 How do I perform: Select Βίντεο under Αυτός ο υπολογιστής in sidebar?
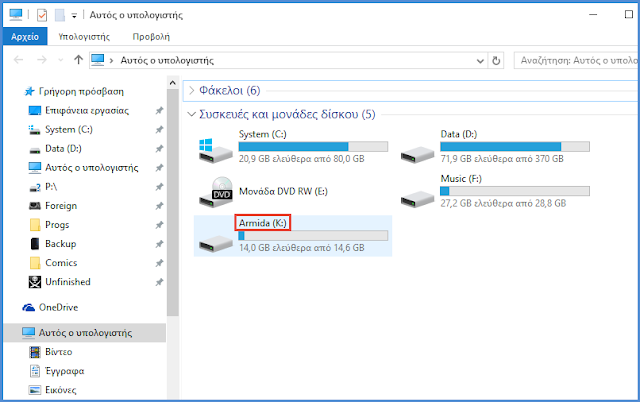point(59,352)
